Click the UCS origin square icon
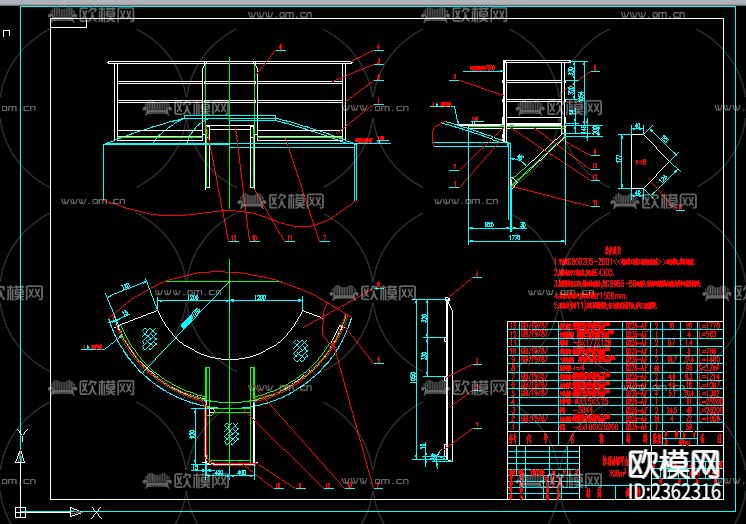Screen dimensions: 746x524 click(20, 512)
